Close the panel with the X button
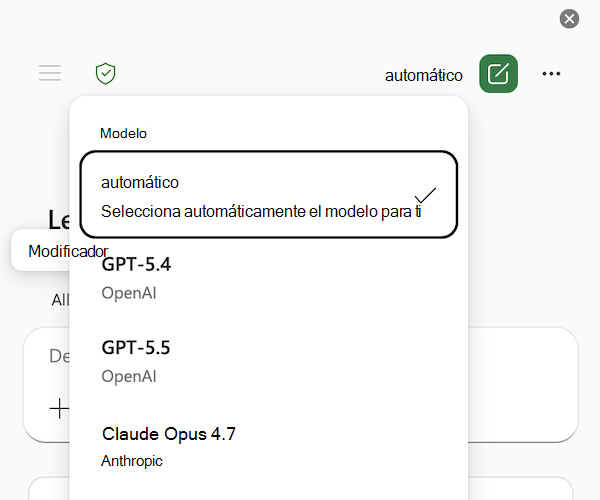Viewport: 600px width, 500px height. coord(569,19)
